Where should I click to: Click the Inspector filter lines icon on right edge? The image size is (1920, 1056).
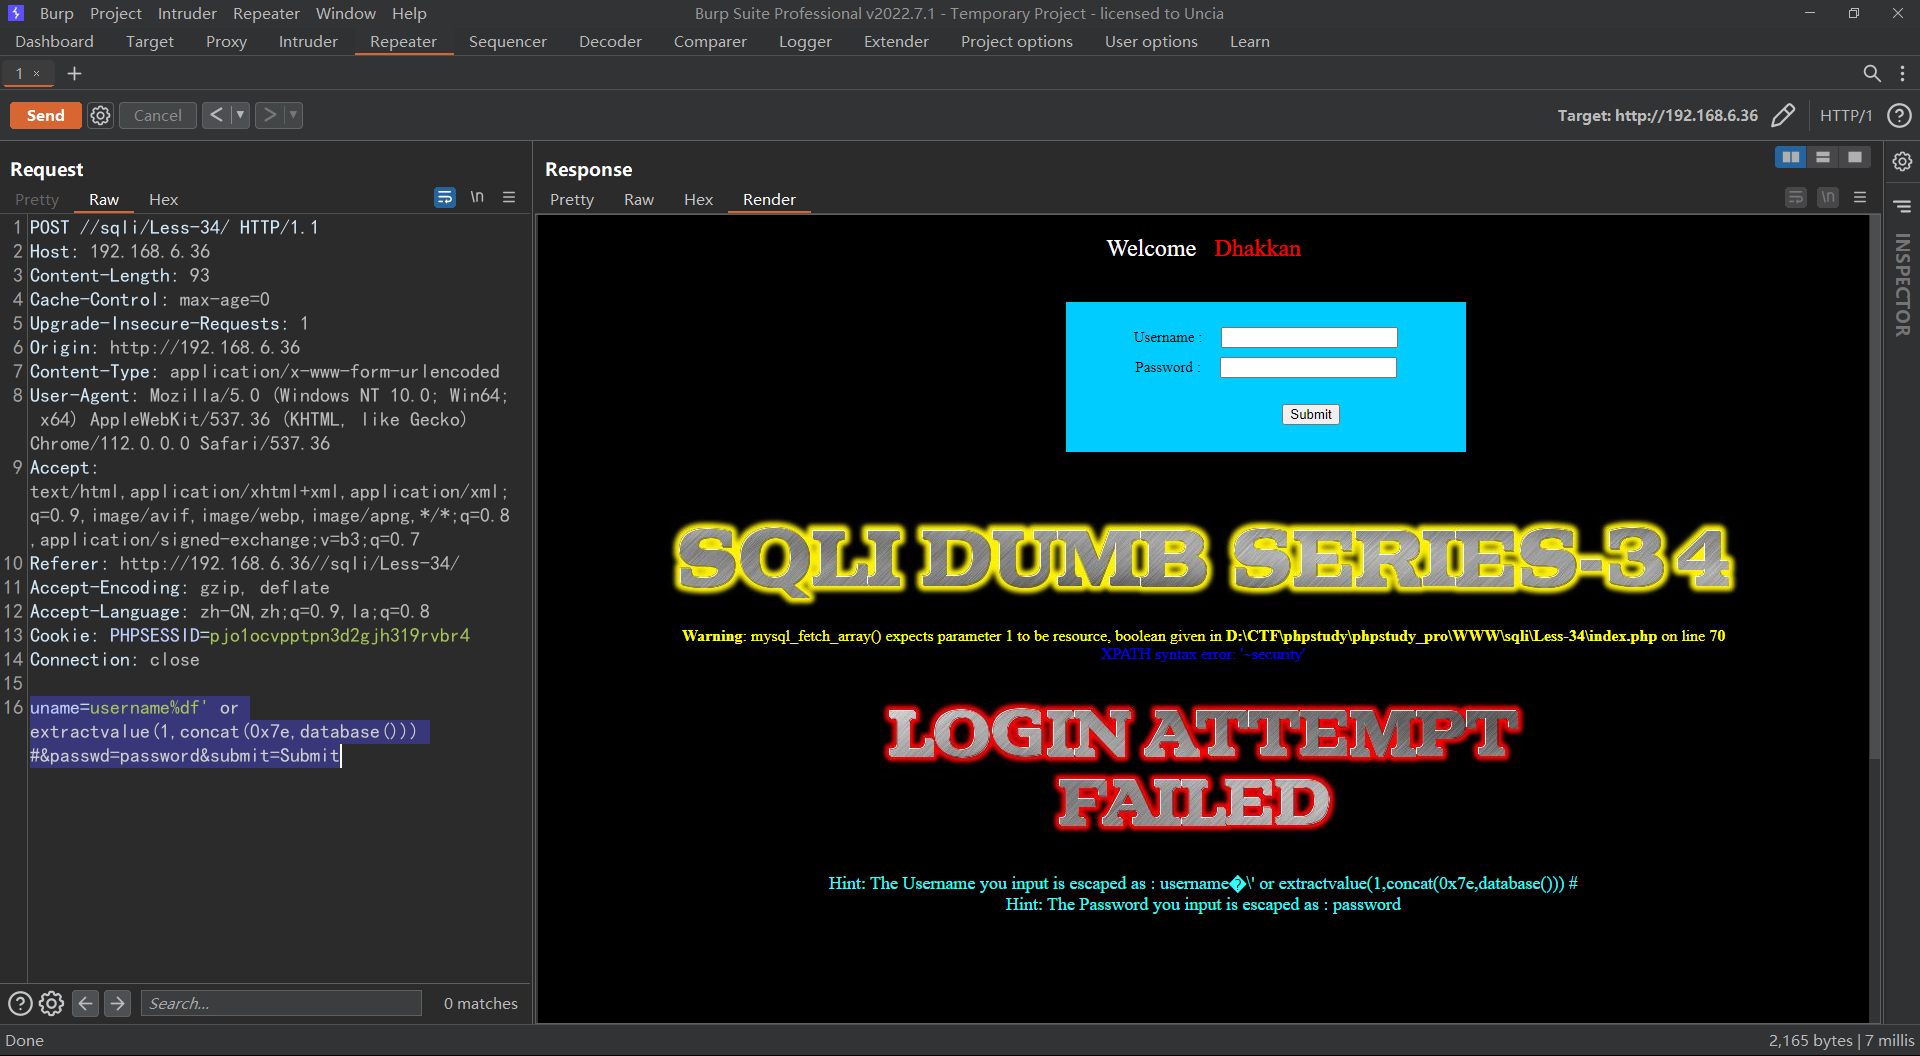pos(1902,205)
